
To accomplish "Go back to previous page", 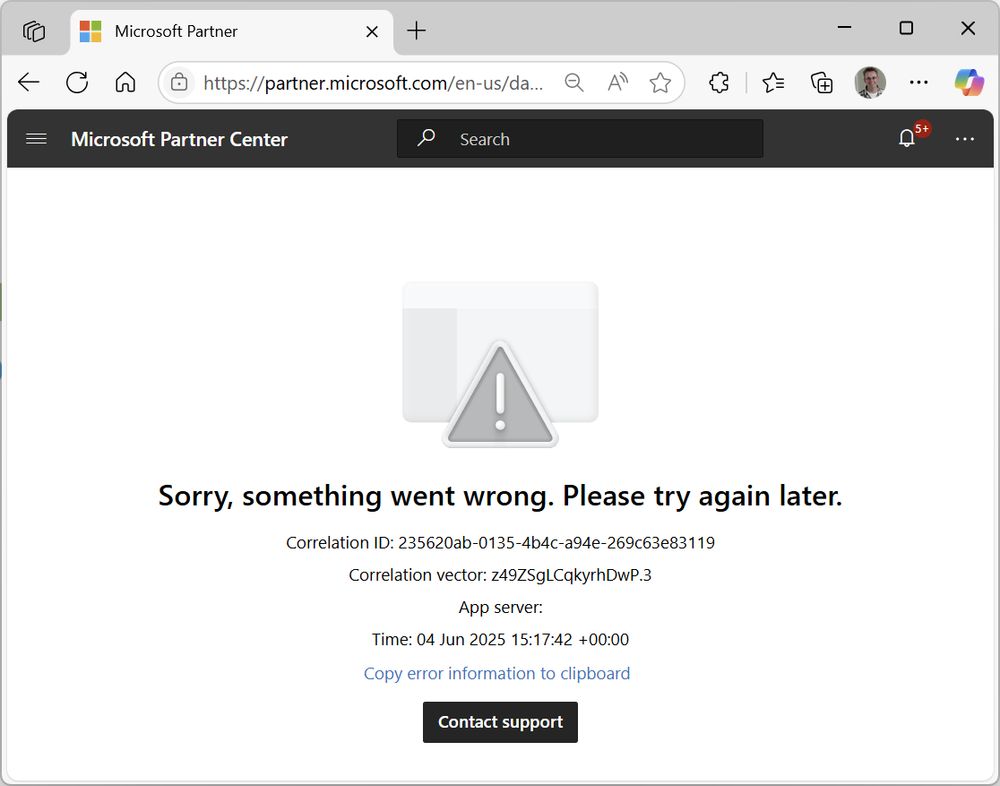I will [x=29, y=82].
